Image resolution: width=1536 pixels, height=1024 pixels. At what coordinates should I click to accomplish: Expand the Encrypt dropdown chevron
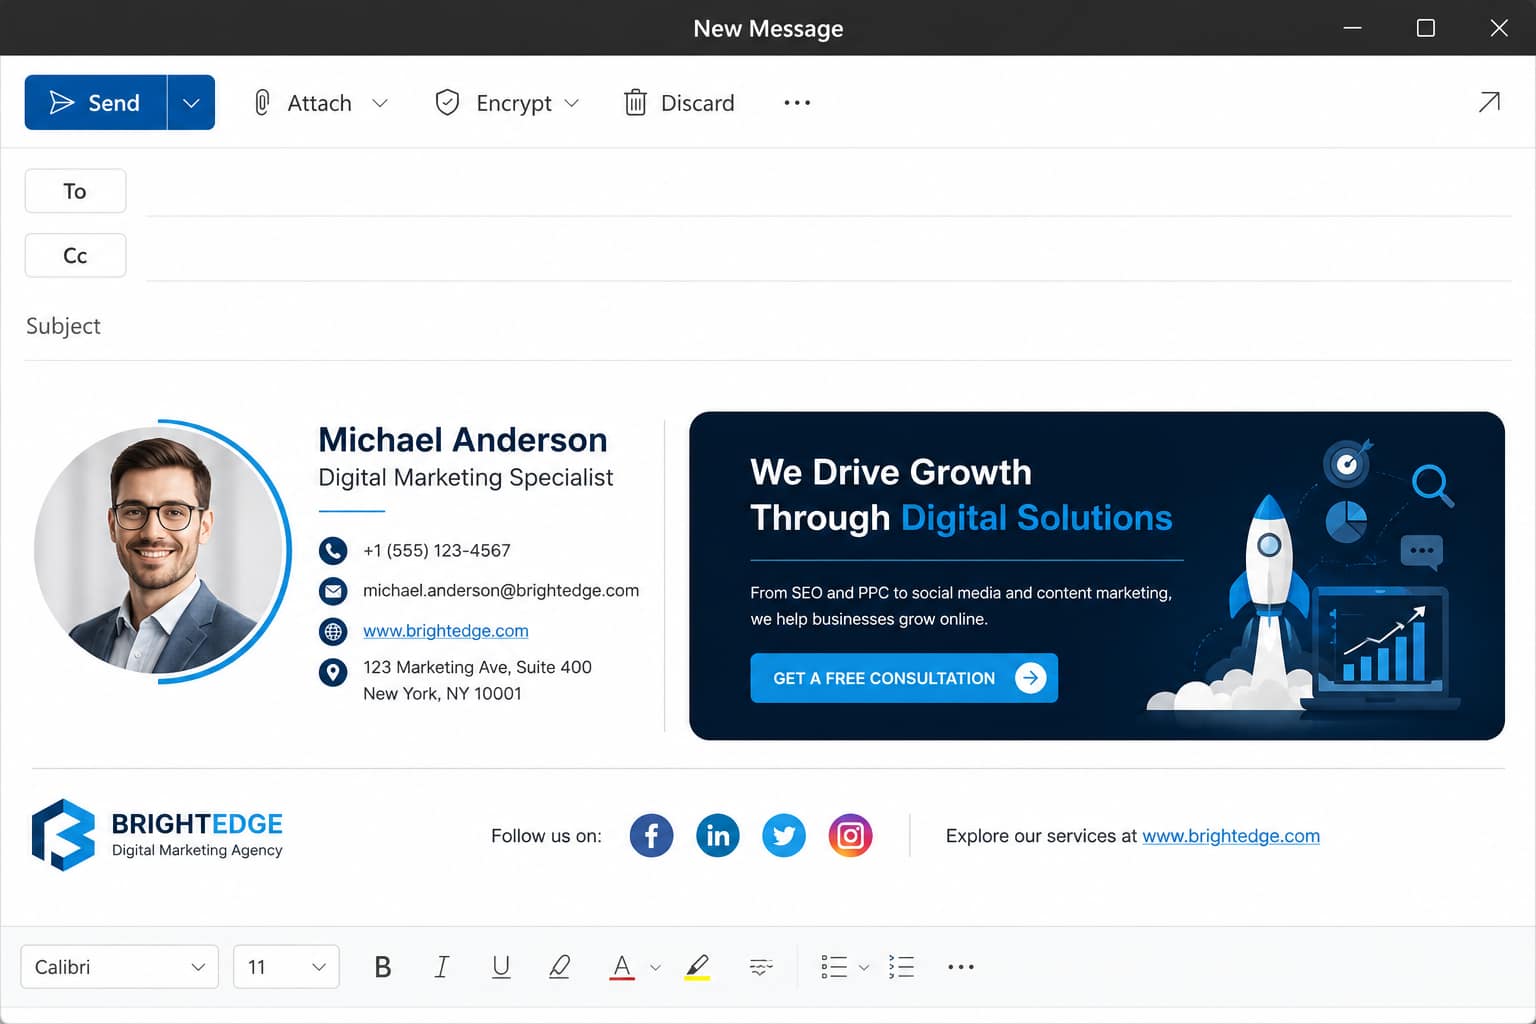572,102
